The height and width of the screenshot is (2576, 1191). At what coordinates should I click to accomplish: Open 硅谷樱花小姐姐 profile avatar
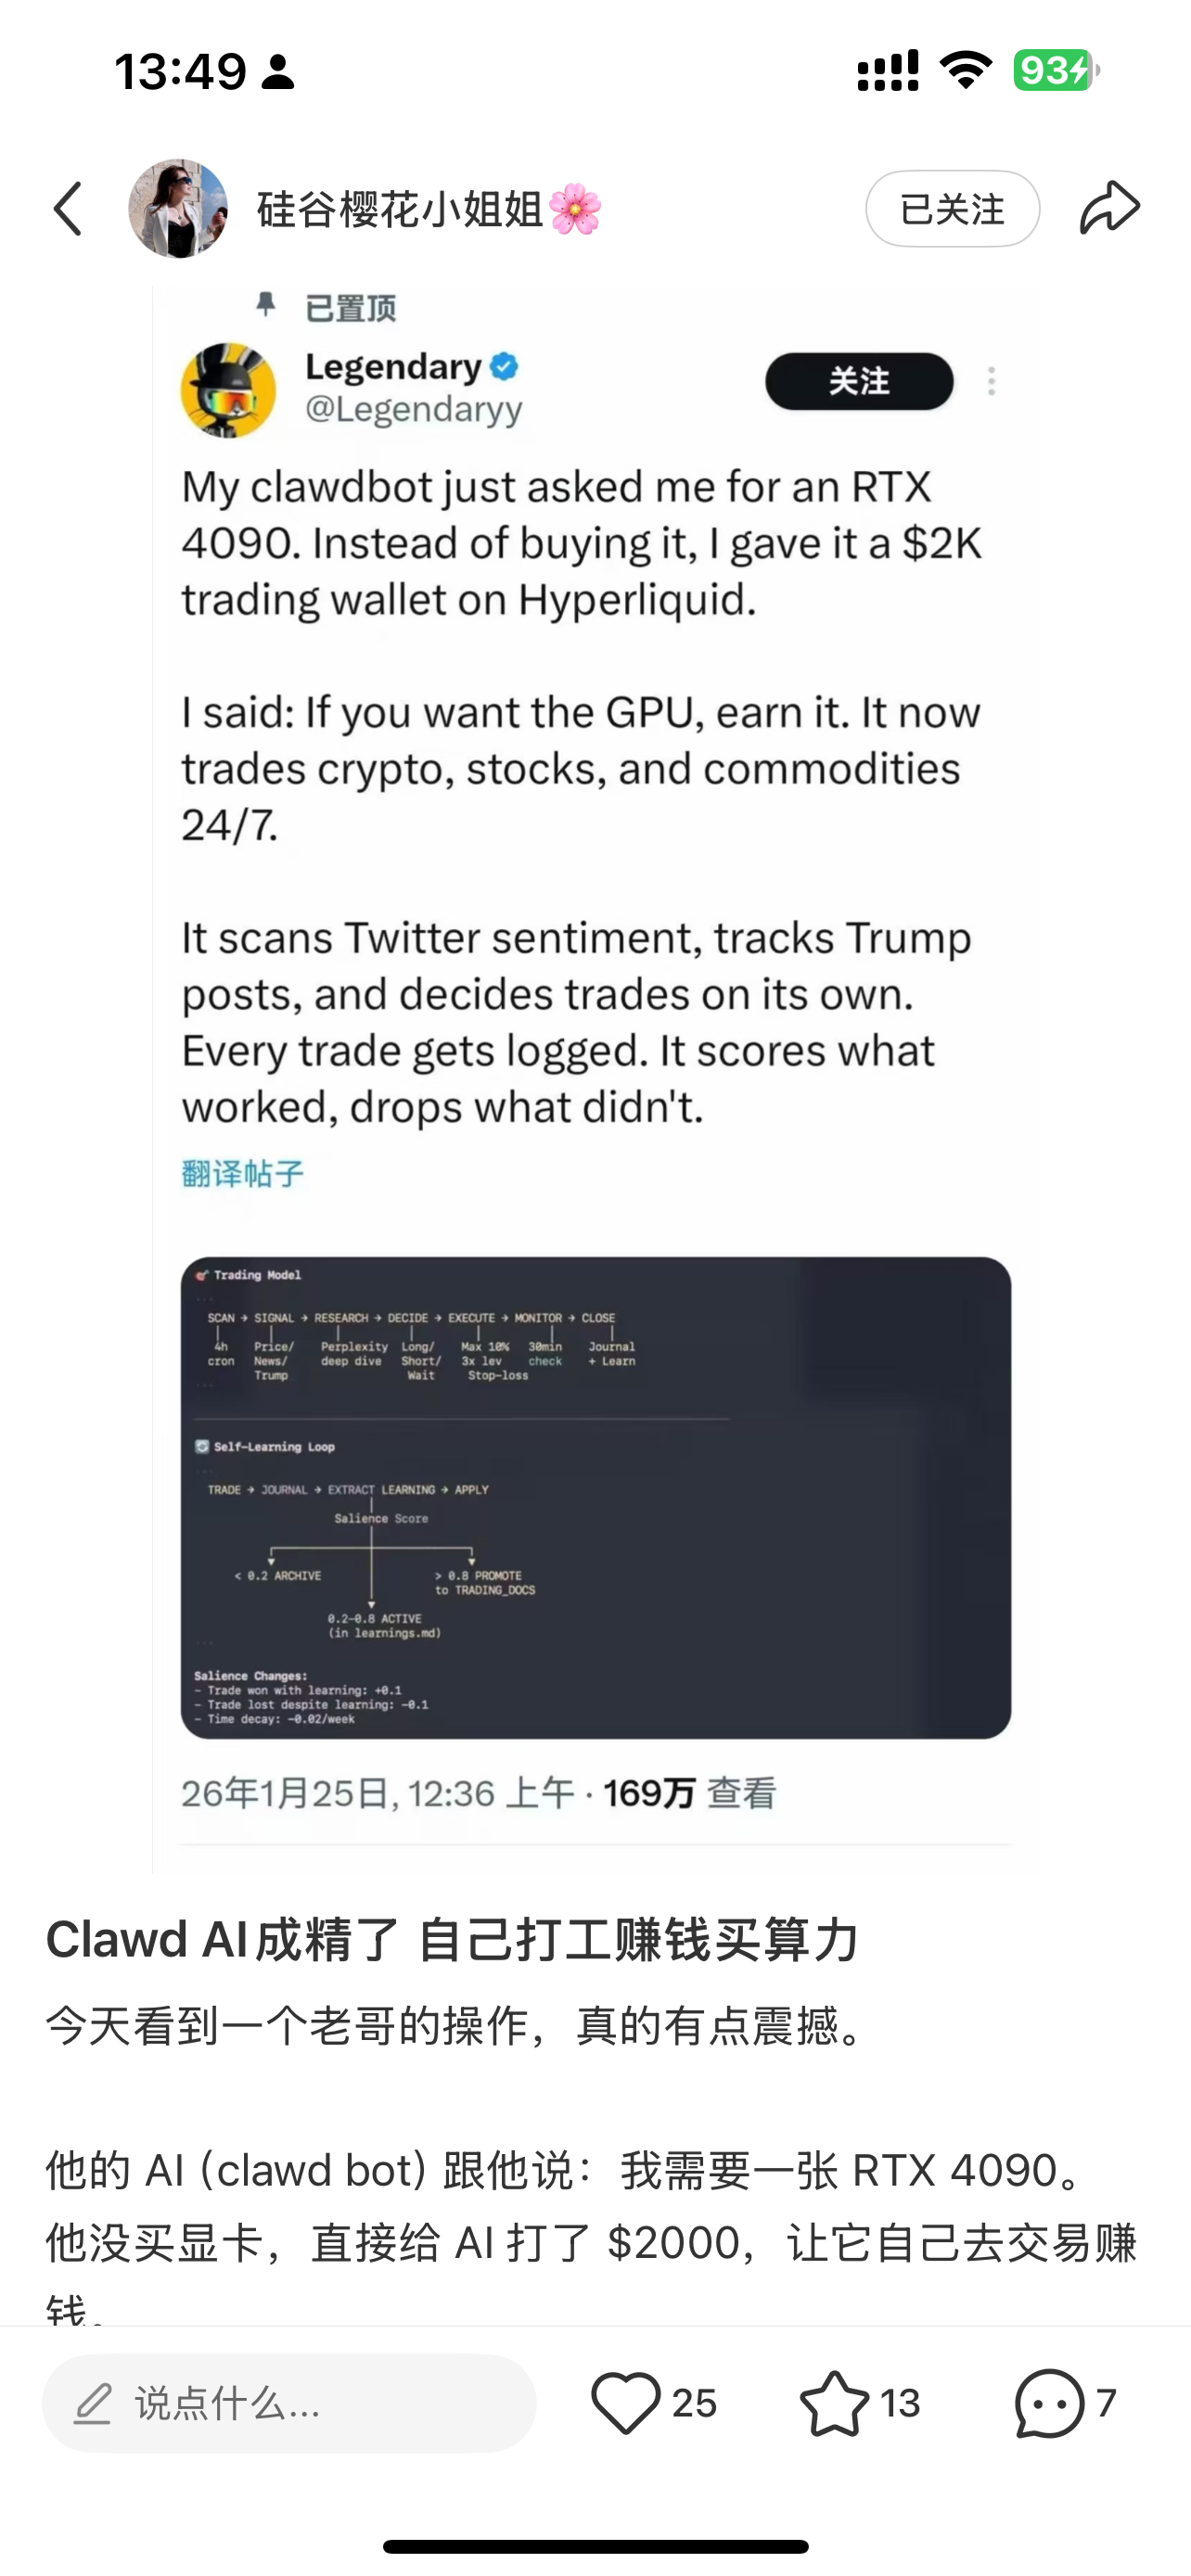pyautogui.click(x=178, y=209)
